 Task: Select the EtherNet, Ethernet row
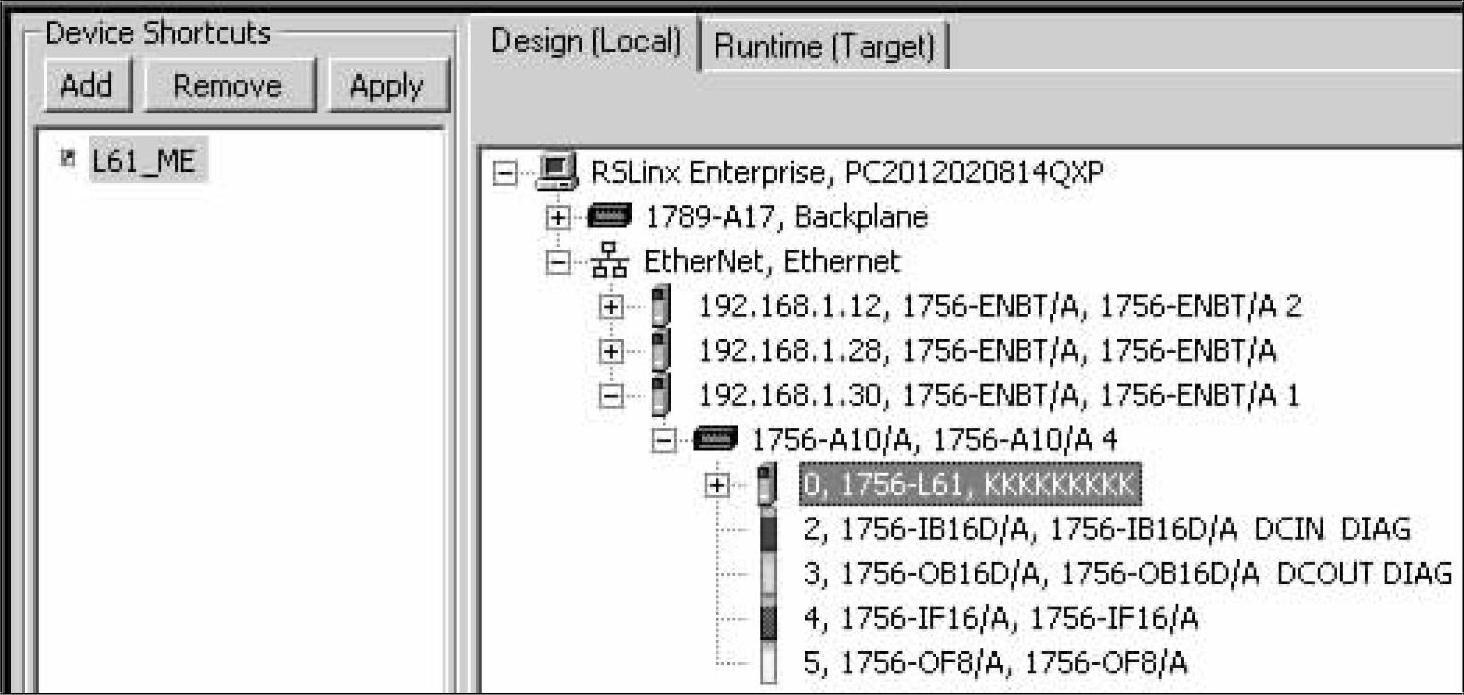(772, 262)
